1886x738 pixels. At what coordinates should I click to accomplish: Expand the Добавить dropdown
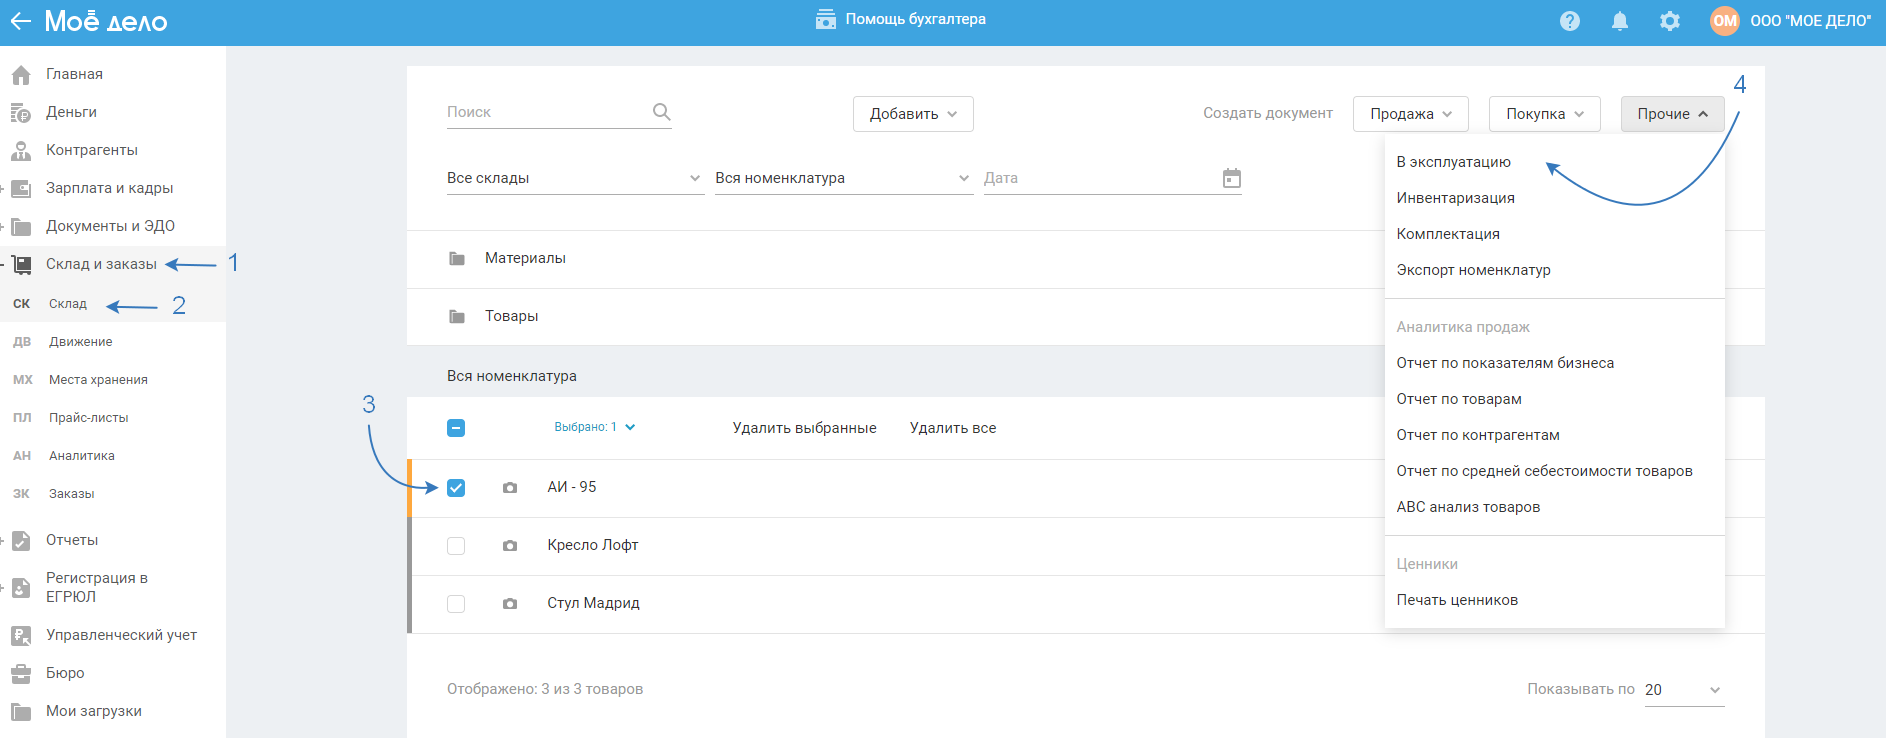(x=912, y=114)
